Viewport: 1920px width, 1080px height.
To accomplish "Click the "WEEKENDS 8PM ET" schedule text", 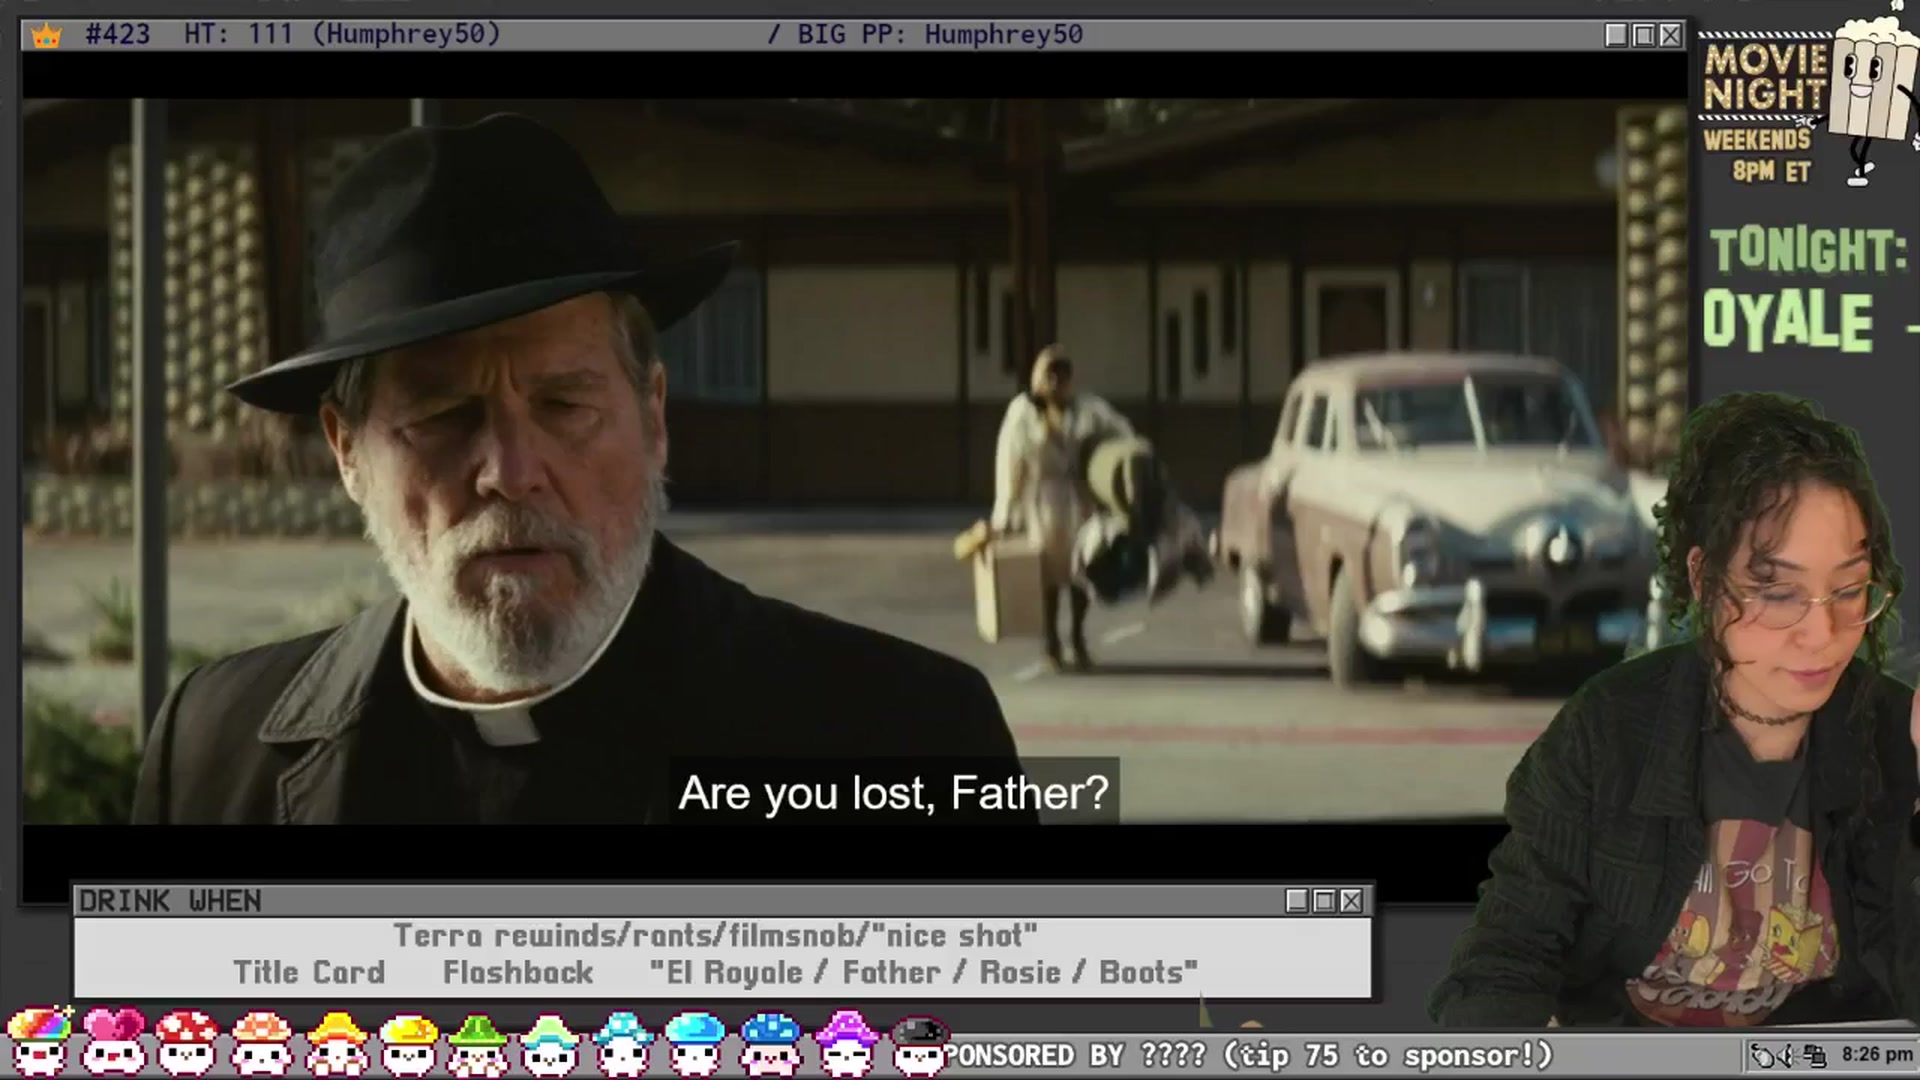I will pyautogui.click(x=1758, y=155).
